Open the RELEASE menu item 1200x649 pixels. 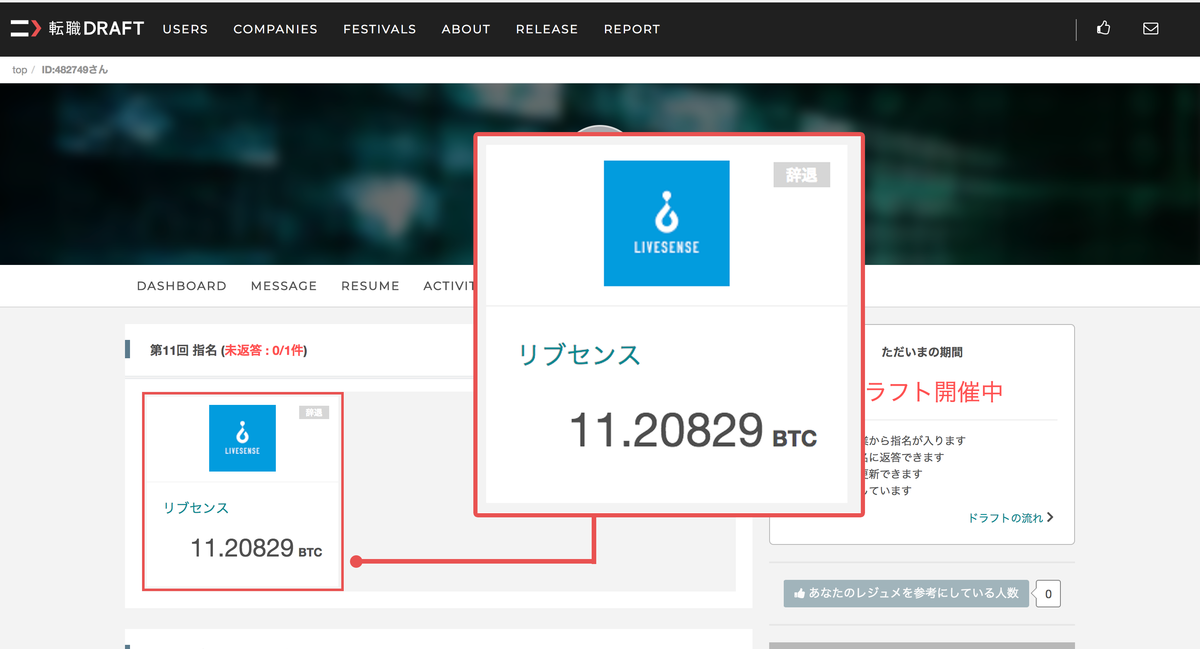click(547, 29)
